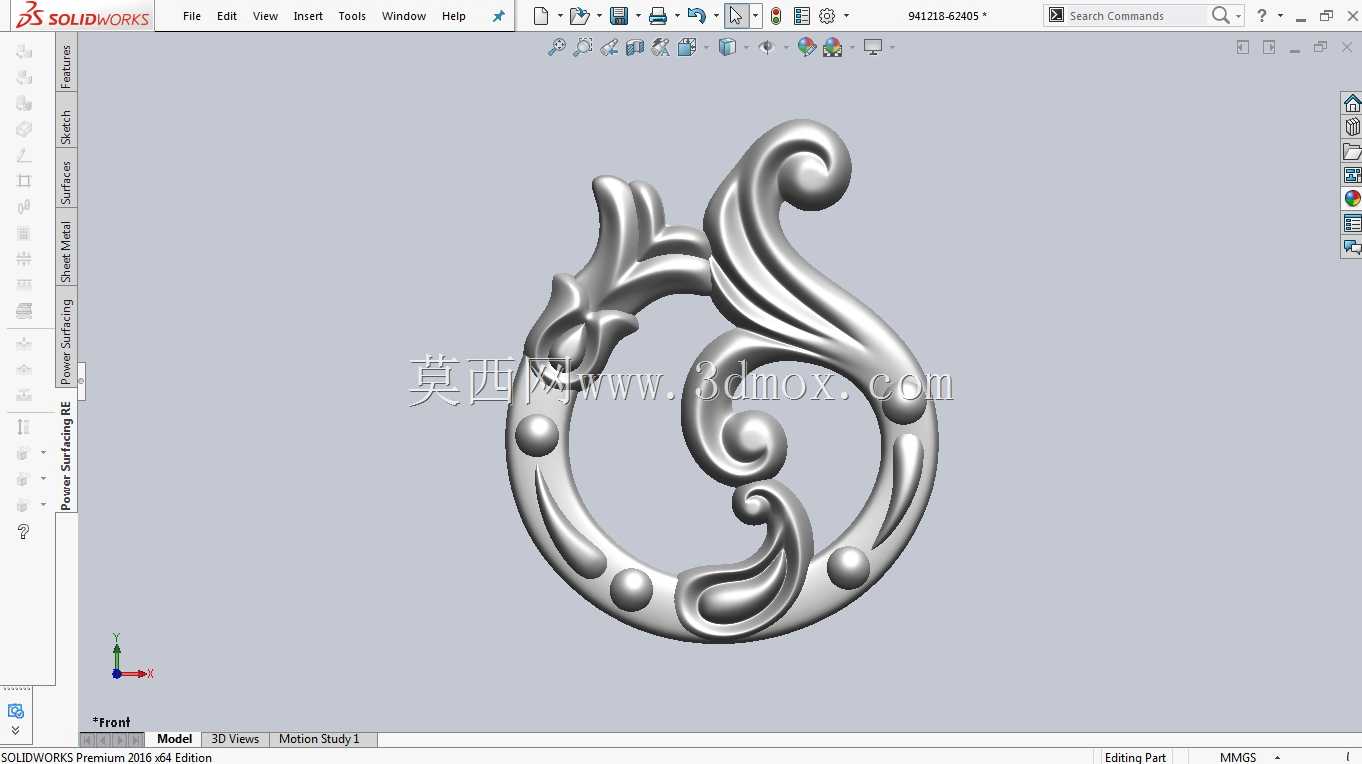Switch to the Power Surfacing tab
Image resolution: width=1362 pixels, height=764 pixels.
point(67,342)
